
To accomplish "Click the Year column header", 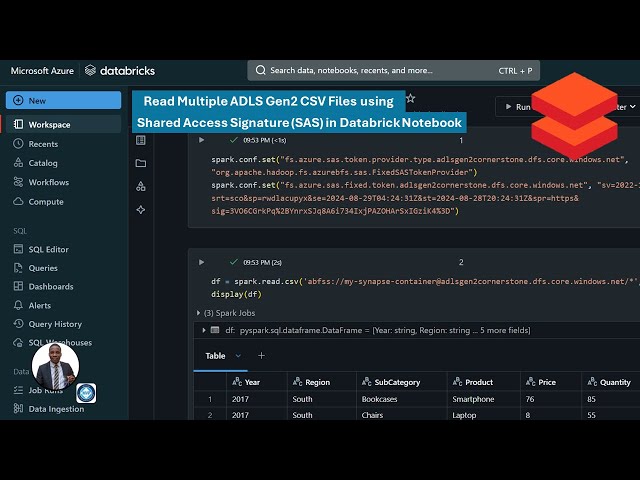I will point(256,382).
